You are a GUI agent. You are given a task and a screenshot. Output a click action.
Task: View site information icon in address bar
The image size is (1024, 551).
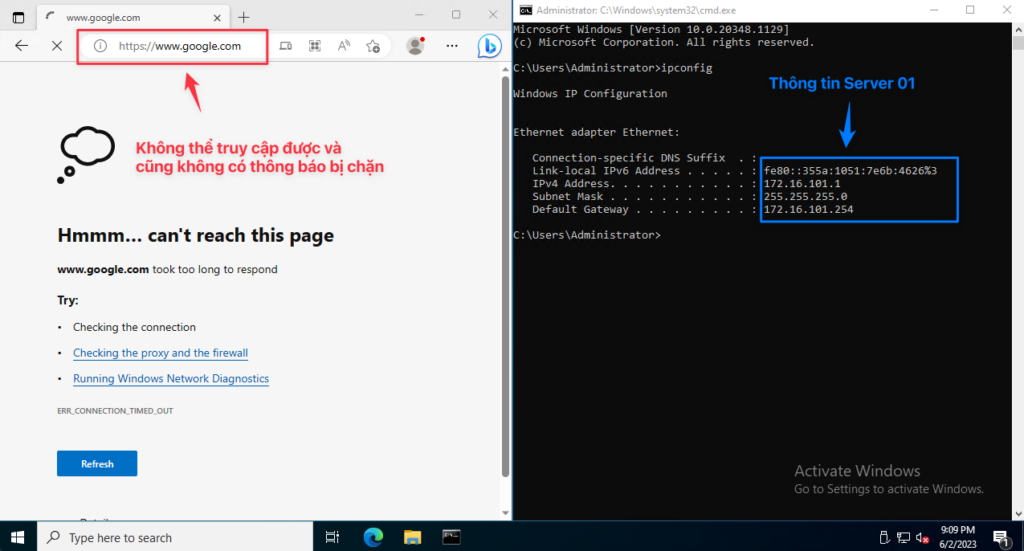coord(100,46)
